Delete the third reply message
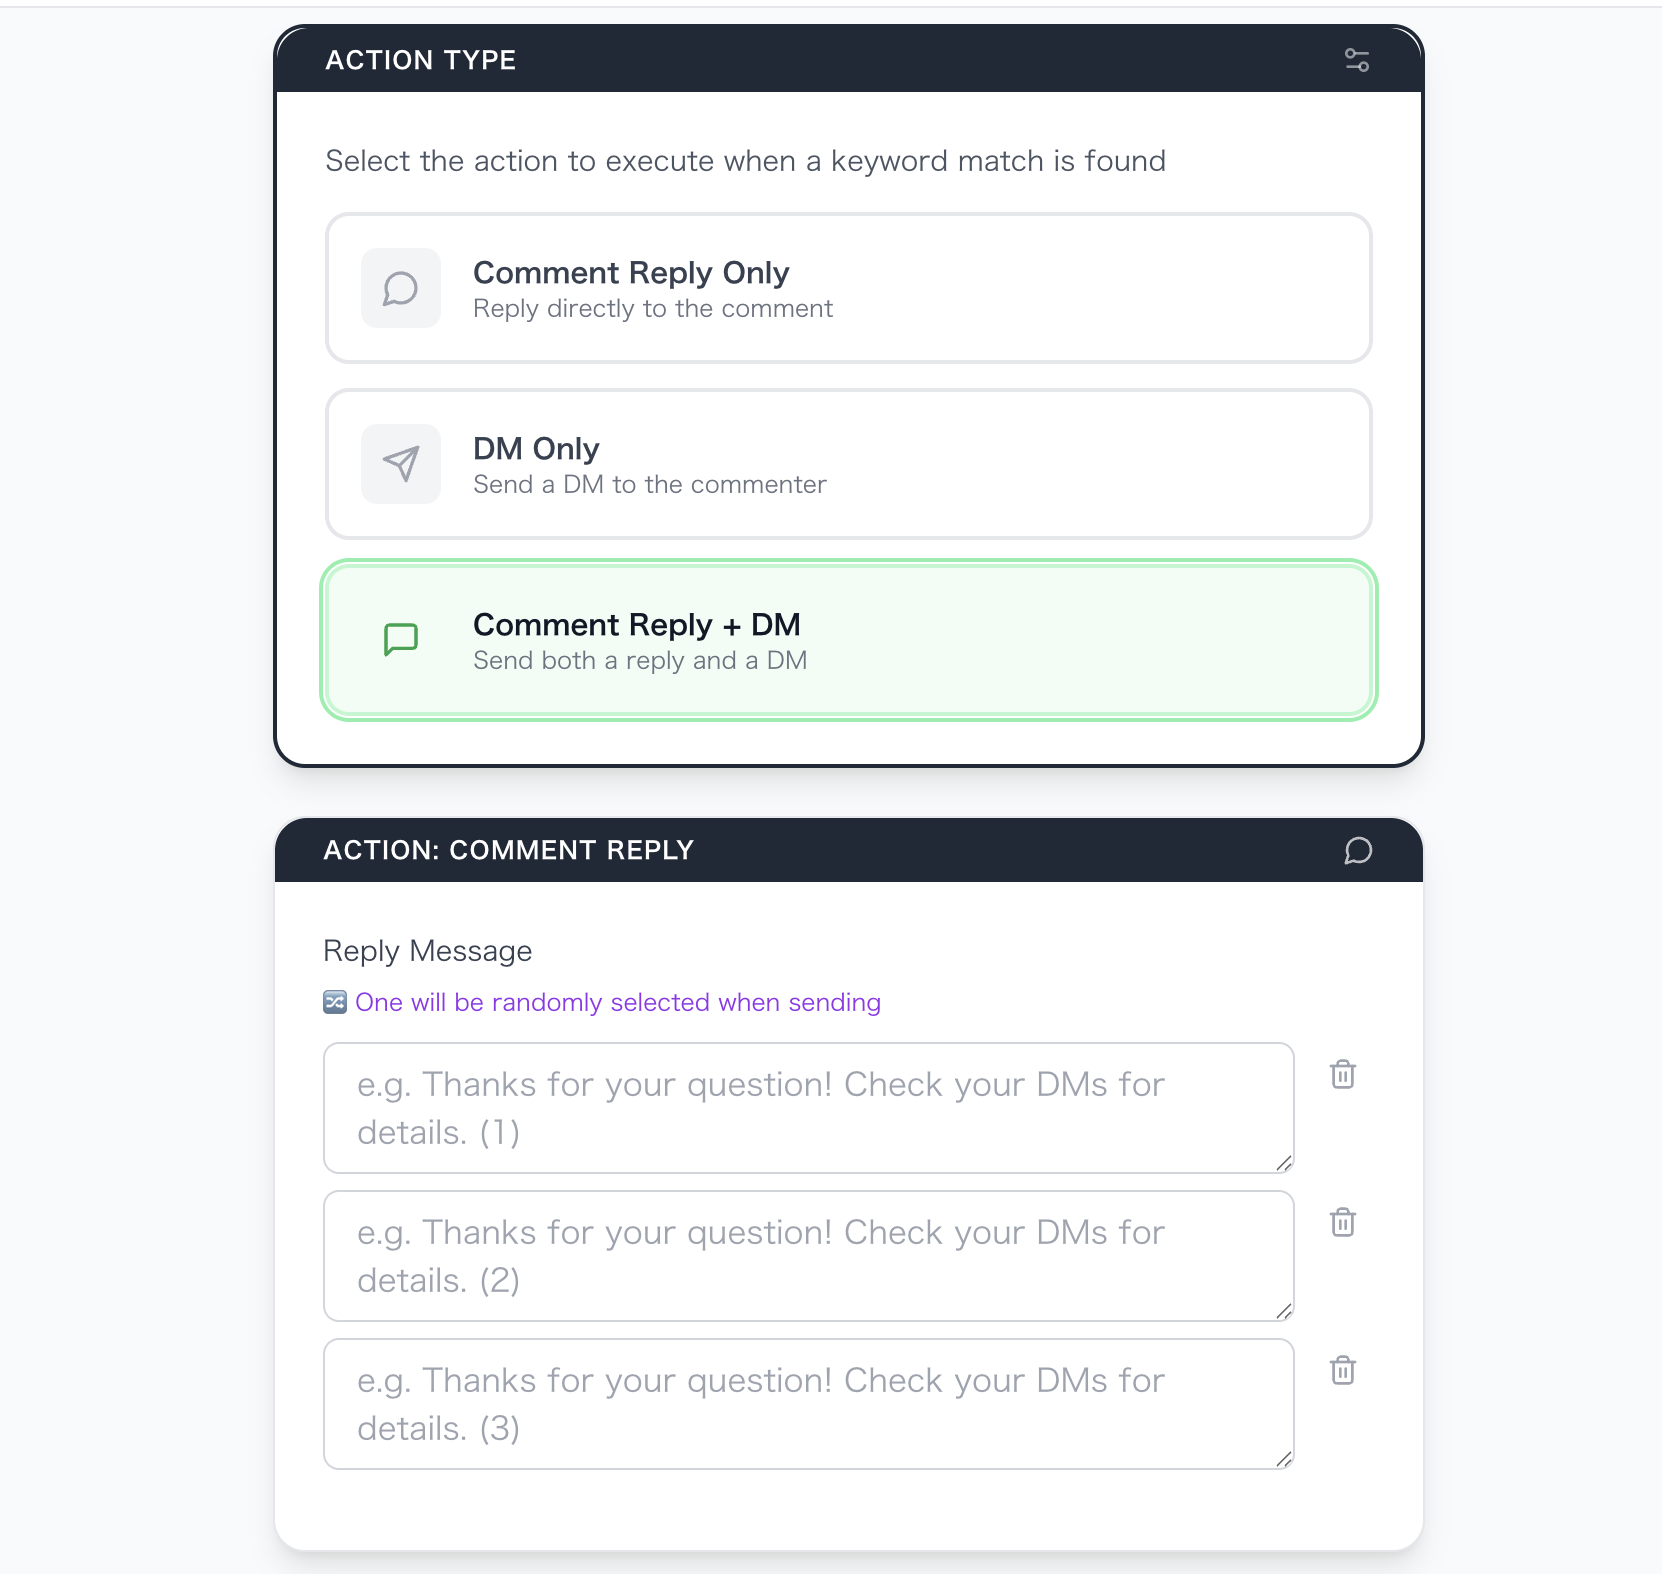Viewport: 1662px width, 1574px height. click(1342, 1371)
